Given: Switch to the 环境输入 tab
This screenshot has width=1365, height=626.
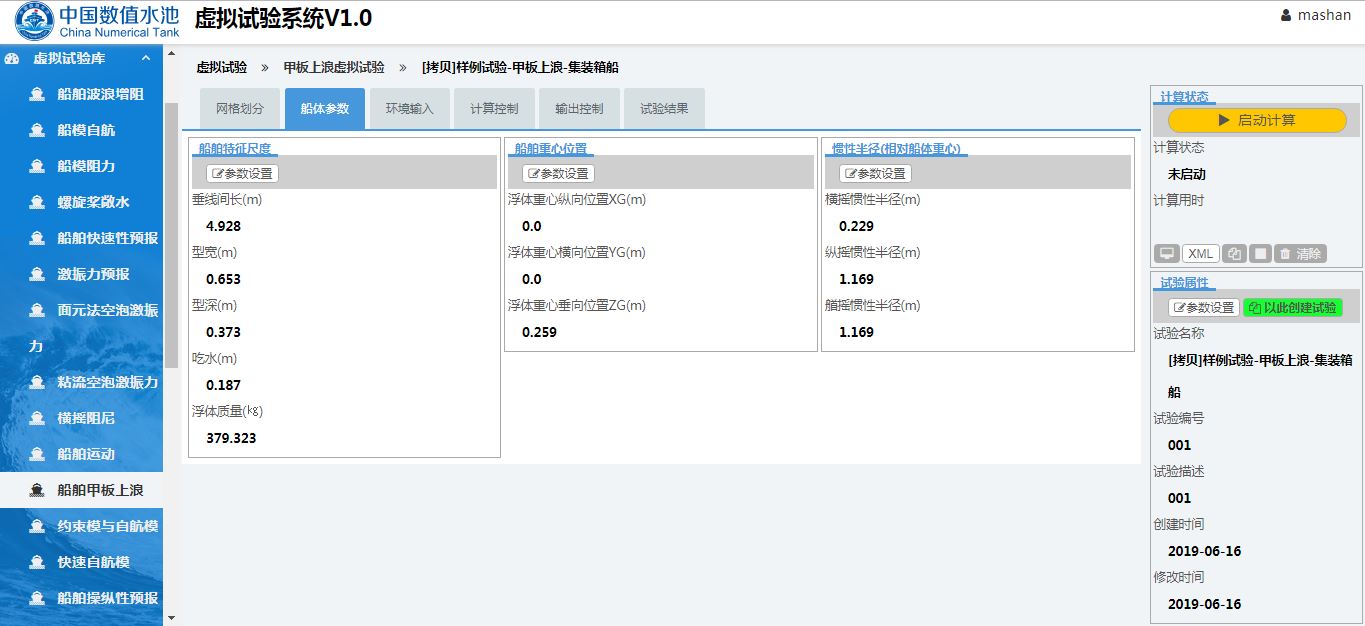Looking at the screenshot, I should coord(410,108).
